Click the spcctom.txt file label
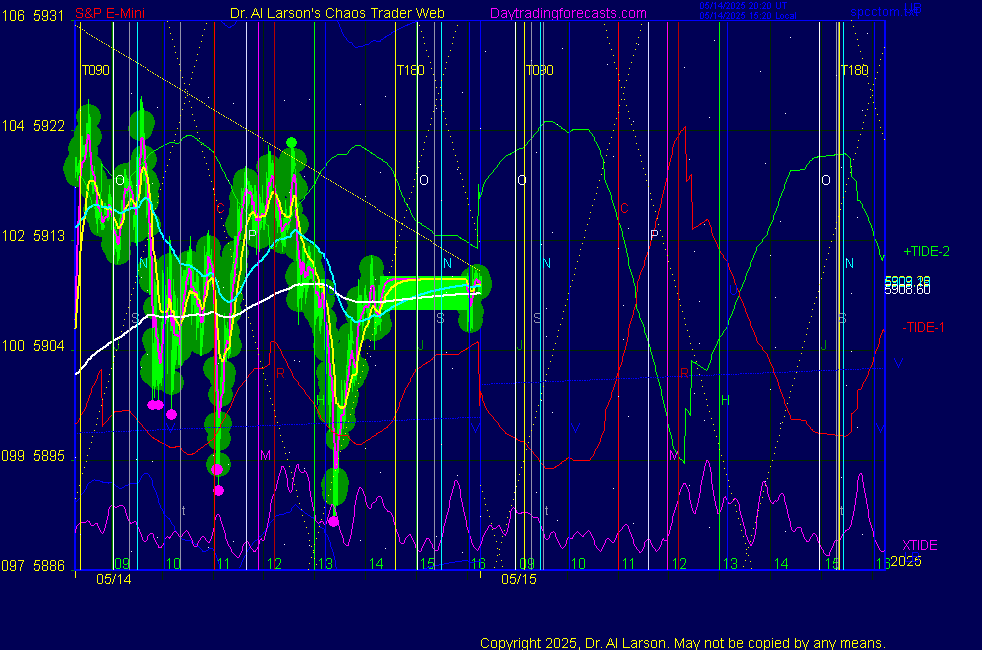This screenshot has width=982, height=650. (884, 12)
